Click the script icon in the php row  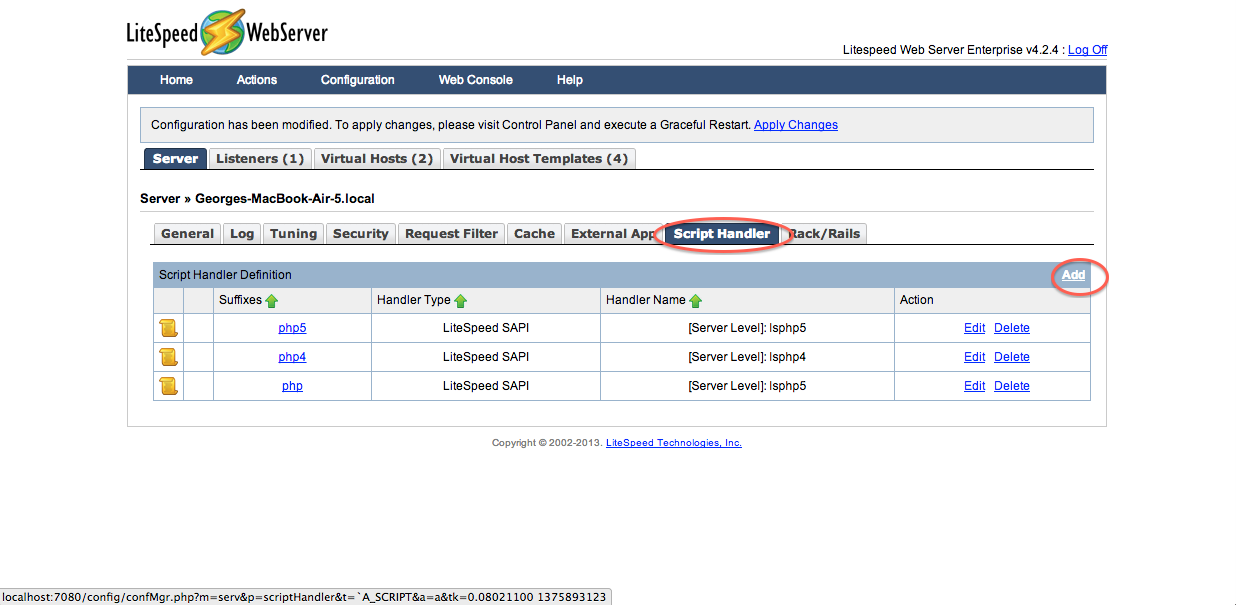click(x=168, y=386)
